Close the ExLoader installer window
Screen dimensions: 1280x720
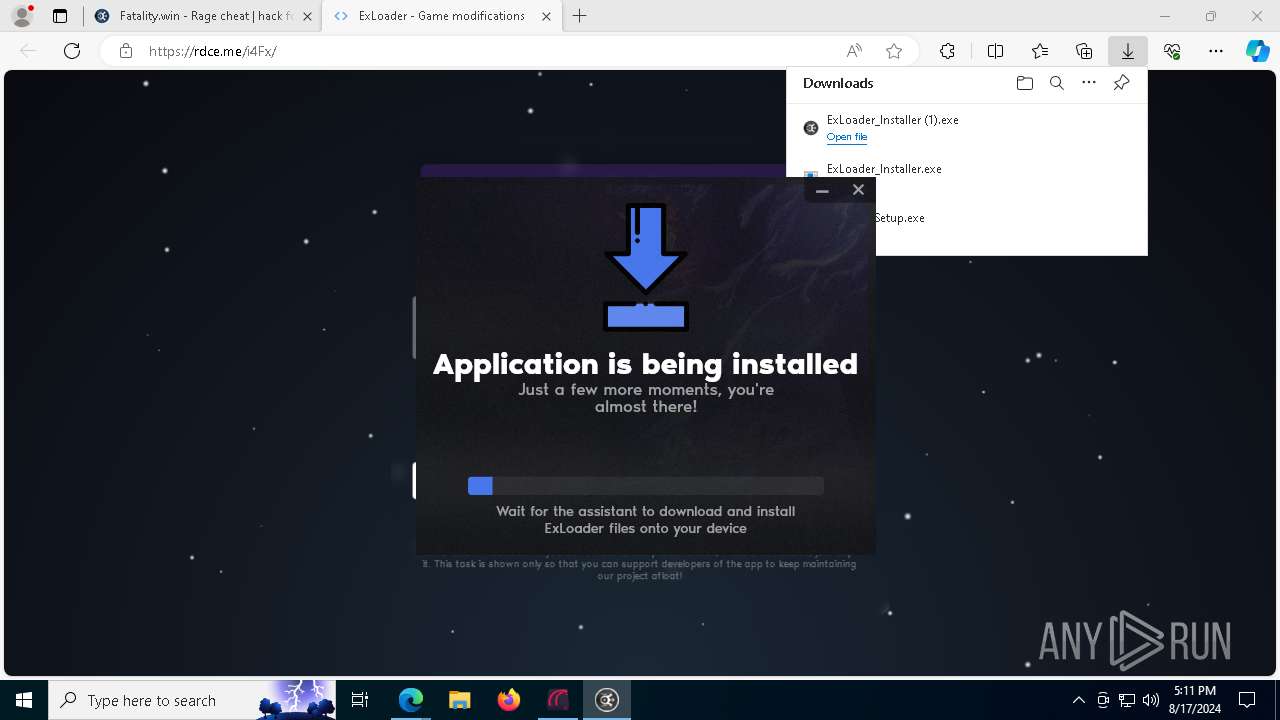(858, 190)
